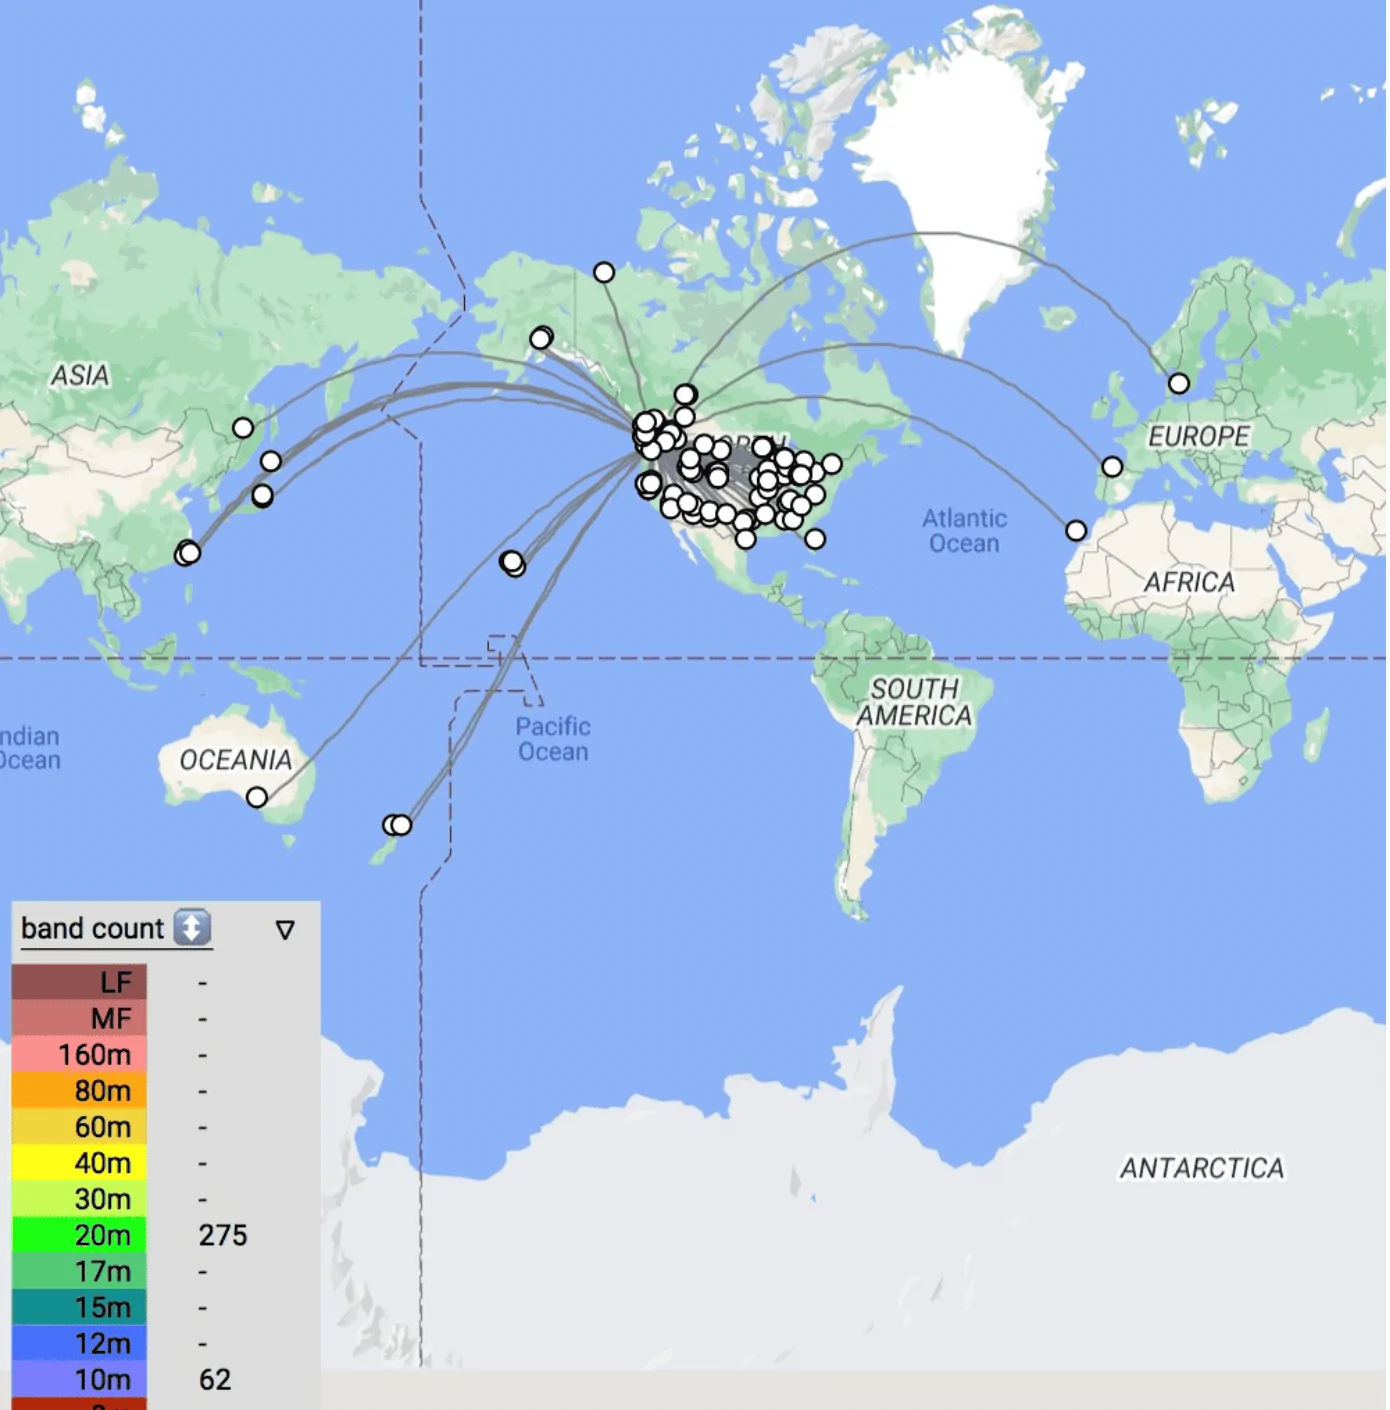The height and width of the screenshot is (1410, 1390).
Task: Click the 20m count value 275
Action: click(x=223, y=1235)
